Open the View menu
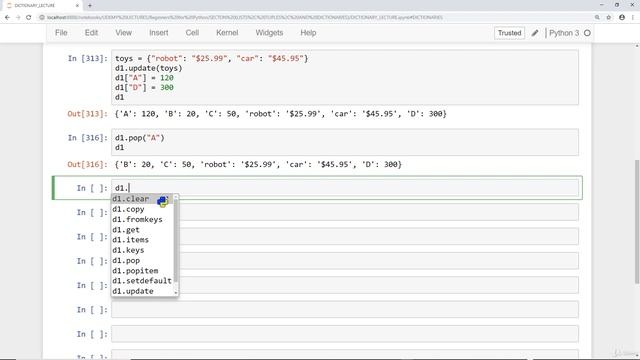Viewport: 640px width, 360px height. [123, 33]
